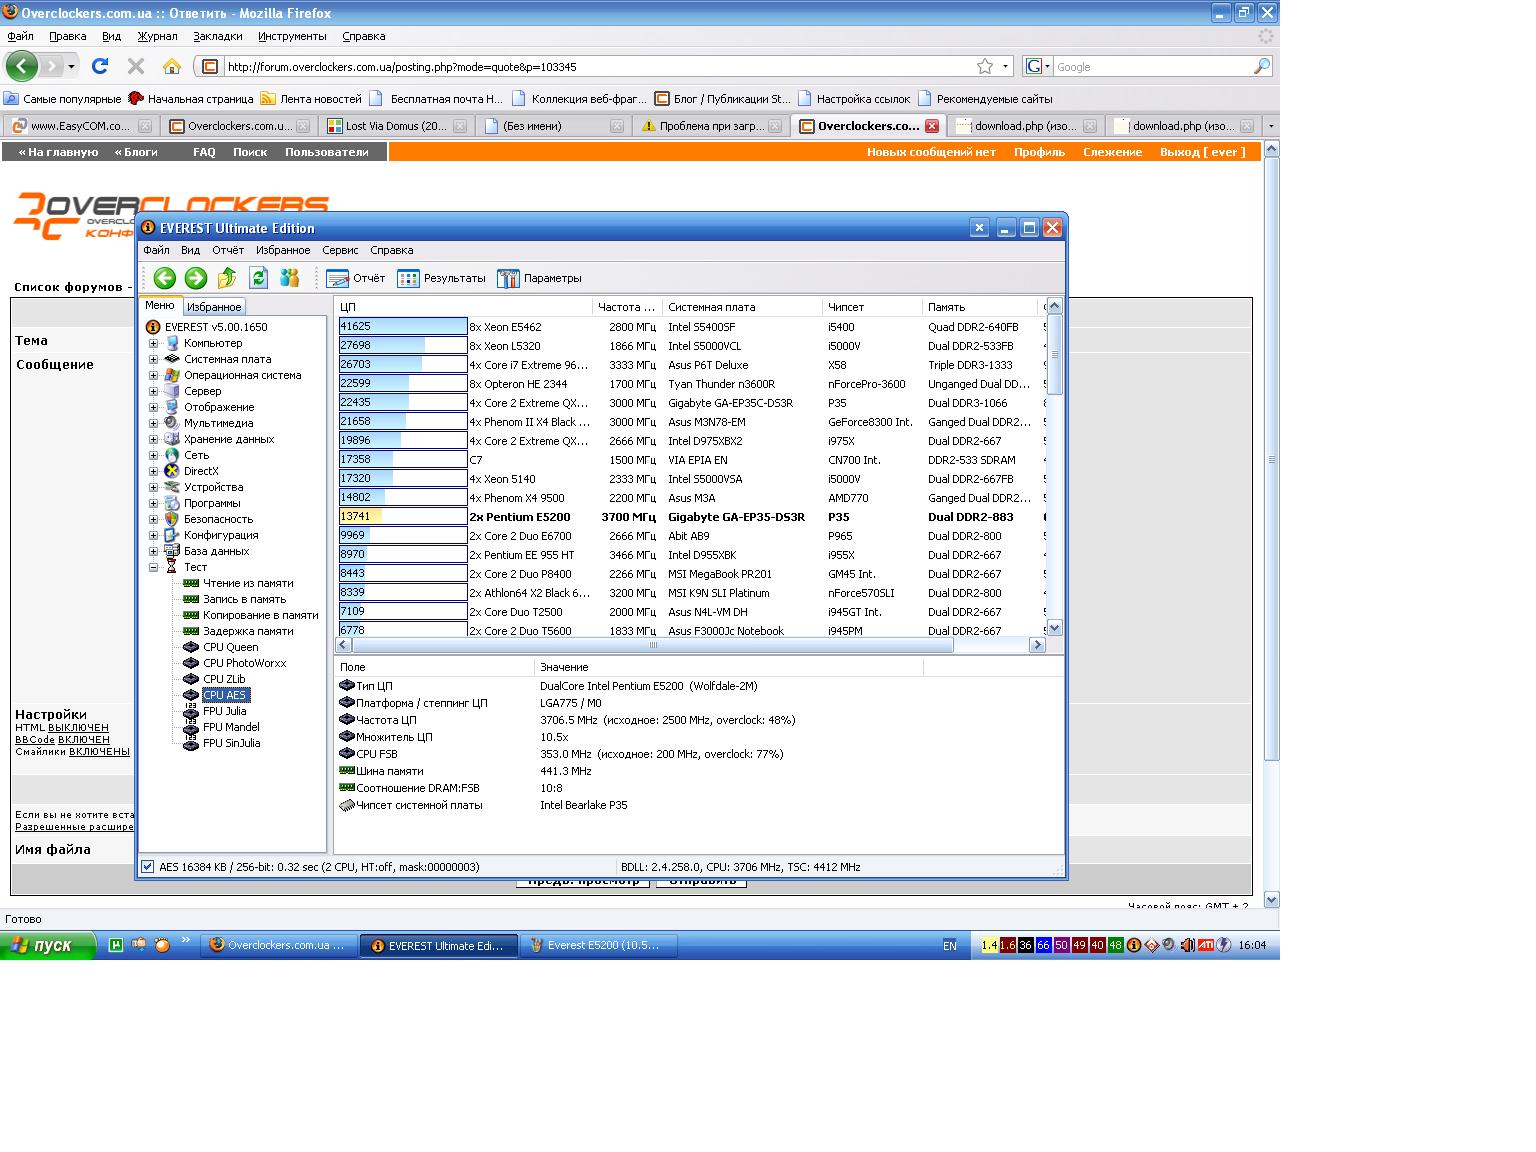Click the пуск Start button
The width and height of the screenshot is (1536, 1152).
tap(48, 945)
